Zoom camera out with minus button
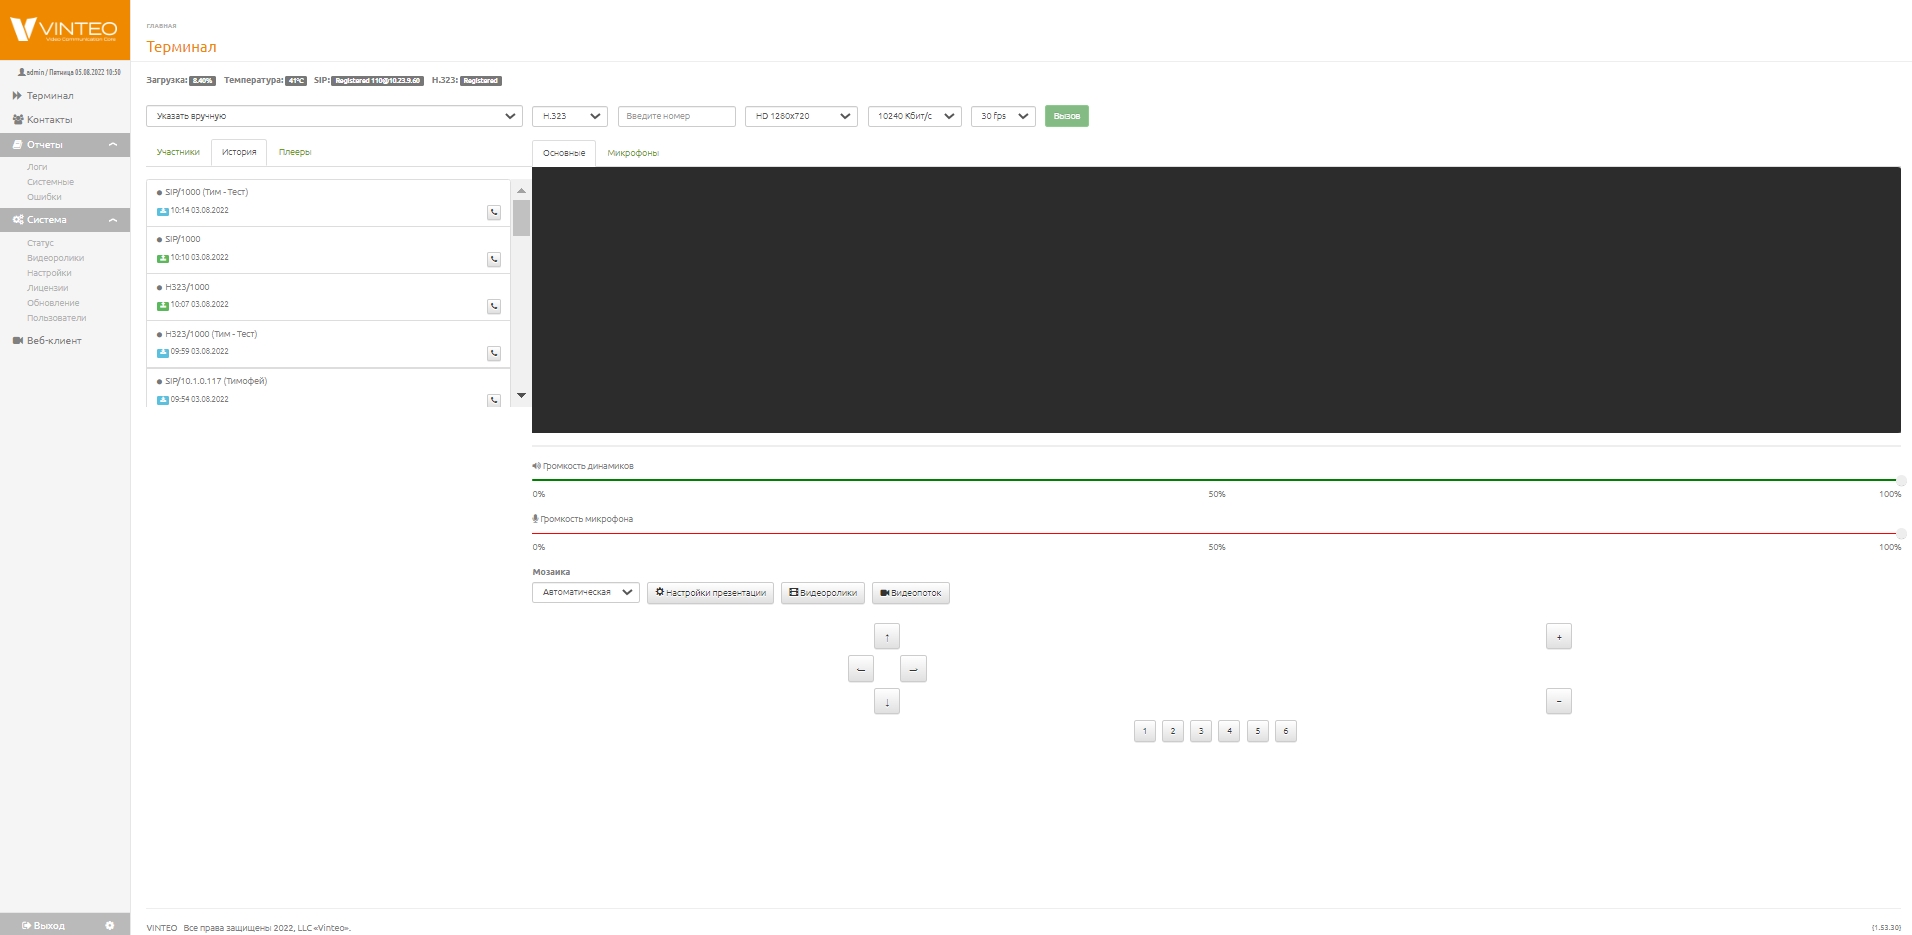 tap(1559, 702)
